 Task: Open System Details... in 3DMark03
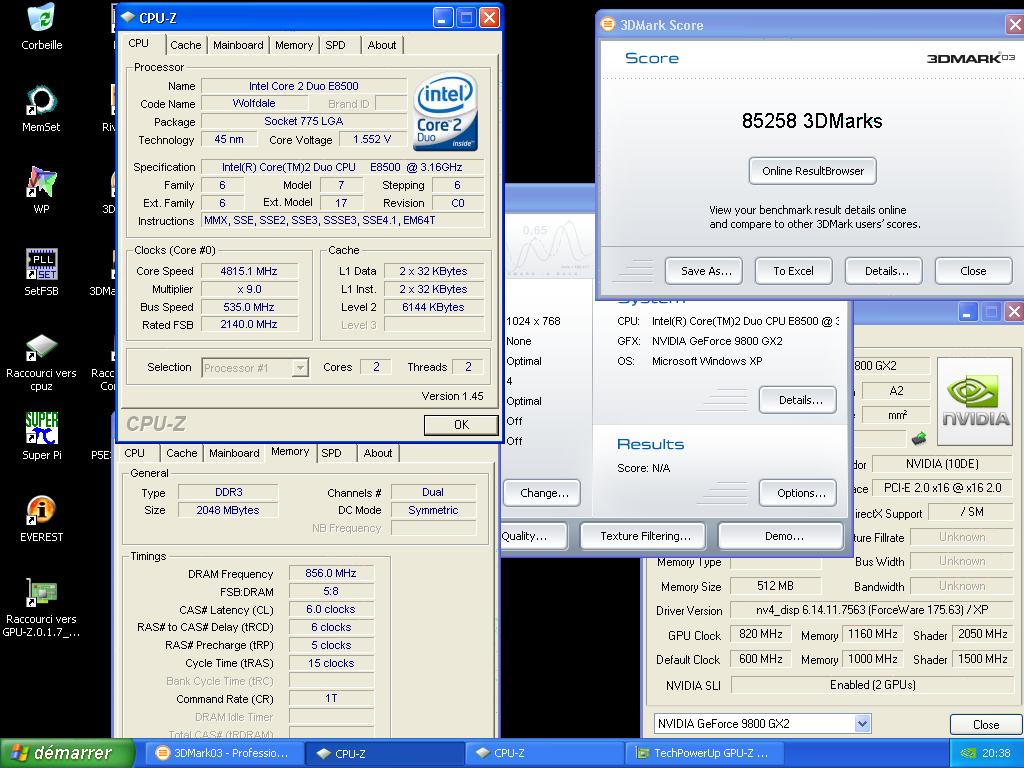(798, 400)
